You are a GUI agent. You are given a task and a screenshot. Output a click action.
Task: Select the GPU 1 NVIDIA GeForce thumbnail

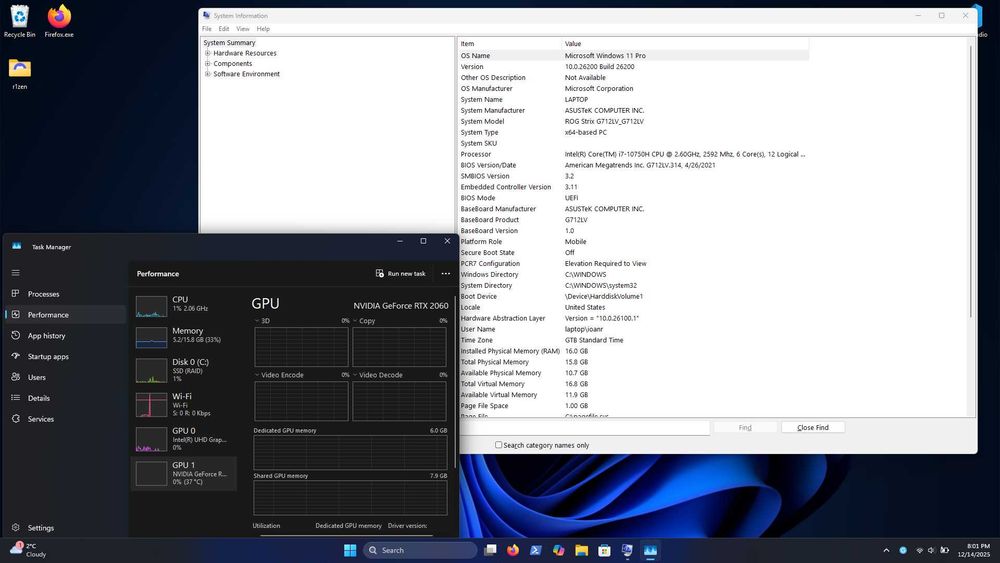pos(185,473)
